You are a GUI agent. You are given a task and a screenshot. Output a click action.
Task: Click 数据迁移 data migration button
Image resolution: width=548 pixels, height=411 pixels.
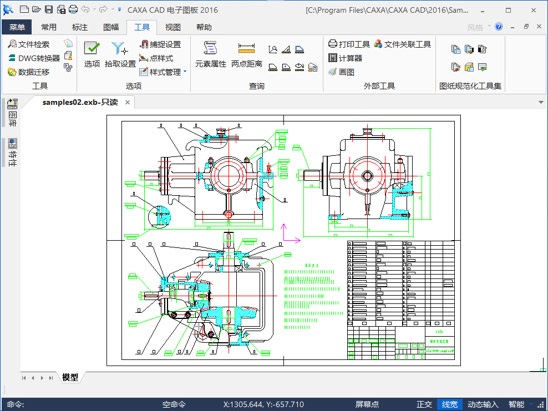coord(29,72)
